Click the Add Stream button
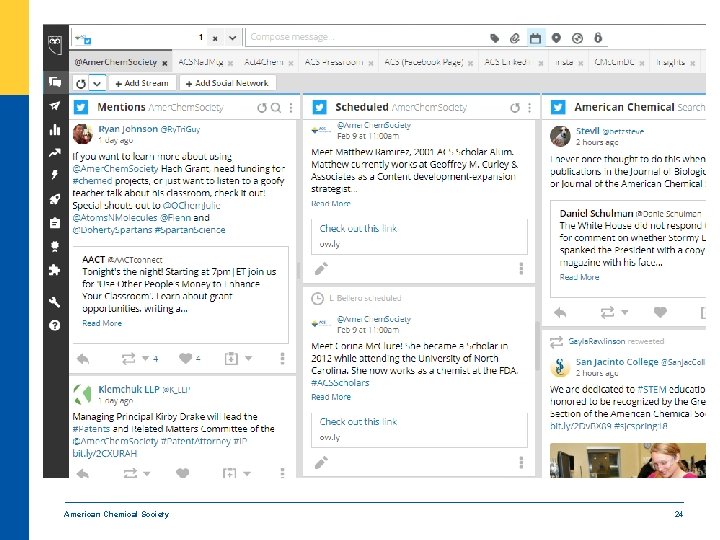The width and height of the screenshot is (720, 540). [142, 83]
